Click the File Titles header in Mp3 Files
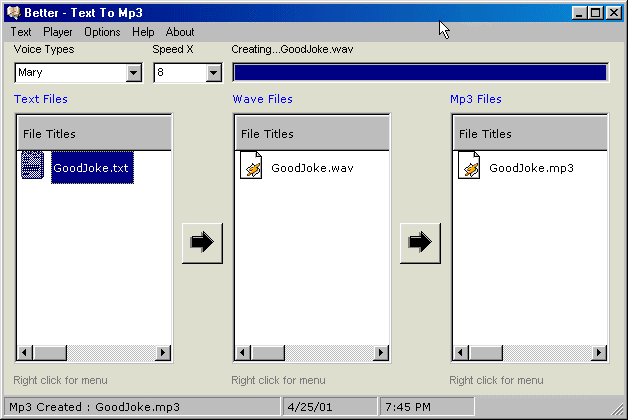The height and width of the screenshot is (420, 628). tap(530, 133)
